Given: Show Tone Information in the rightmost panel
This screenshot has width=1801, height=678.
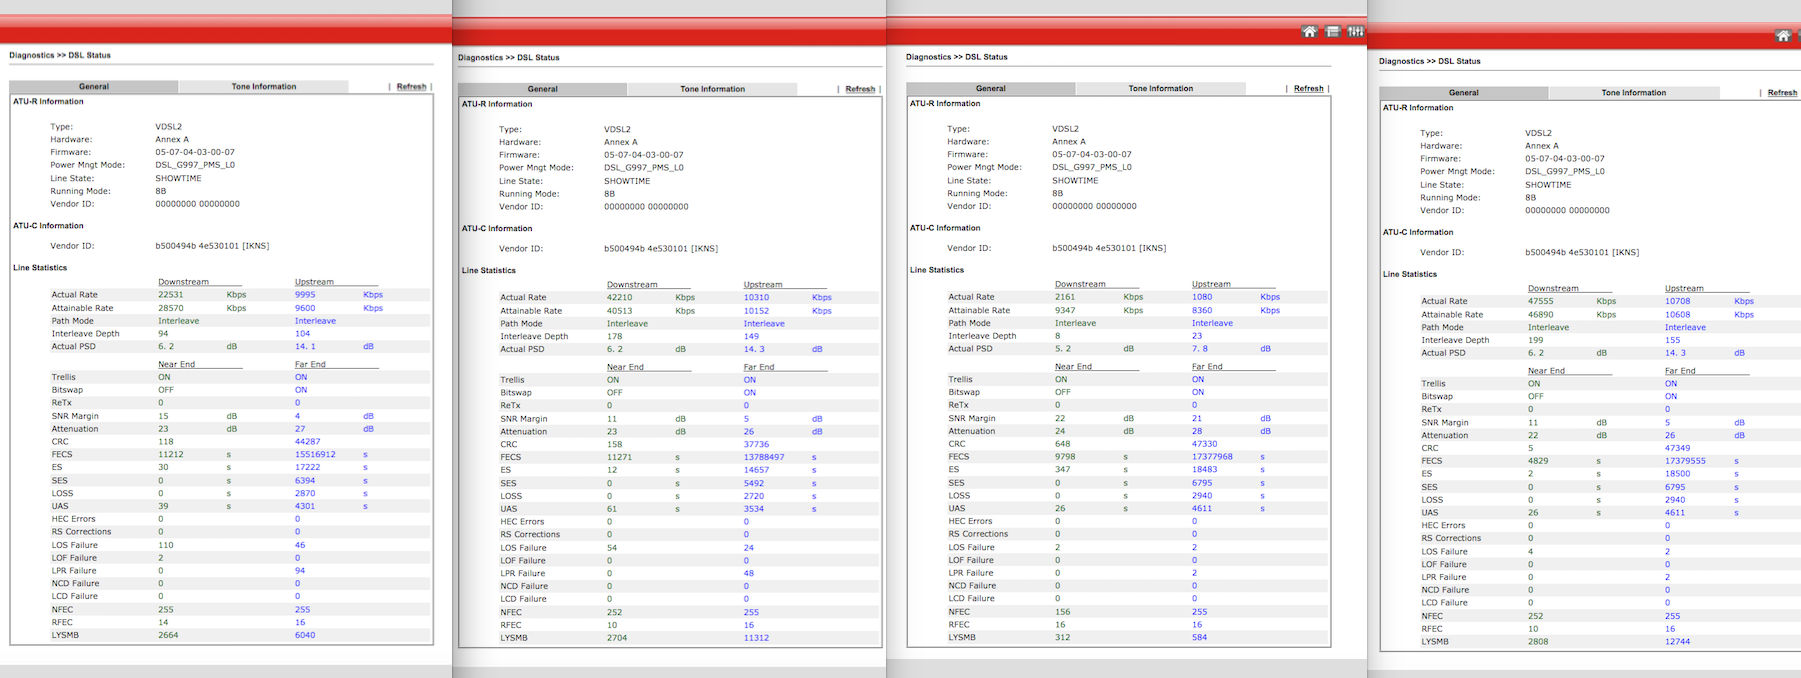Looking at the screenshot, I should point(1633,93).
